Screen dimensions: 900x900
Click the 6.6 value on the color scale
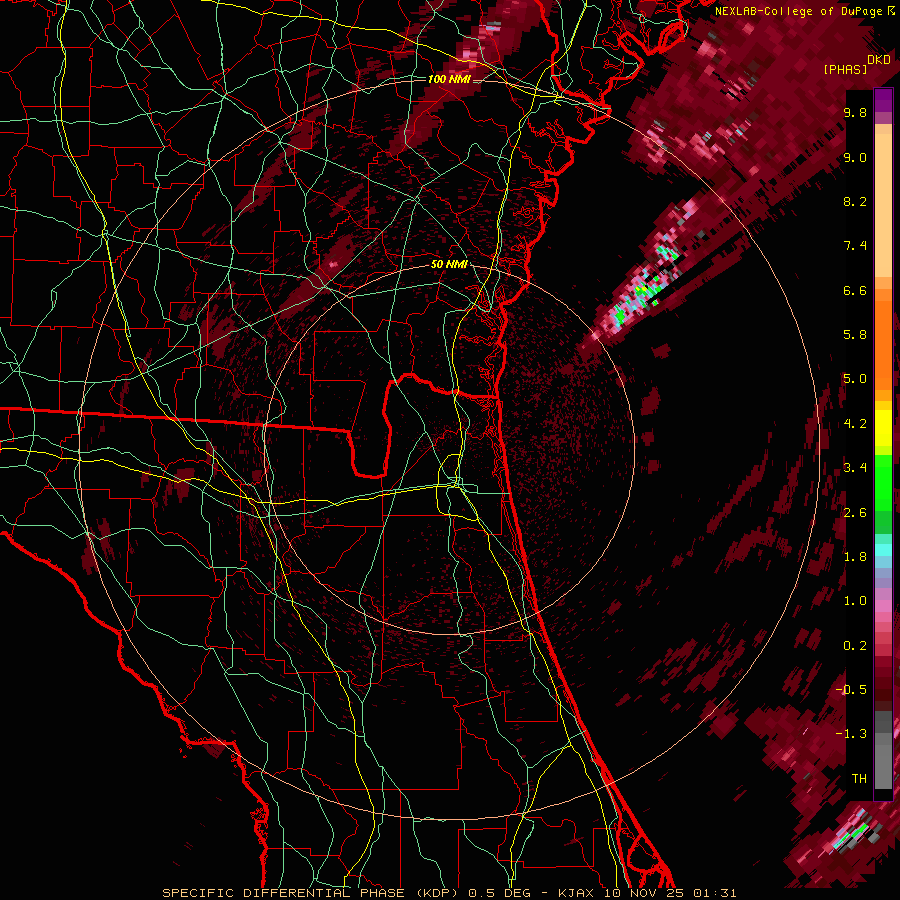pos(855,290)
